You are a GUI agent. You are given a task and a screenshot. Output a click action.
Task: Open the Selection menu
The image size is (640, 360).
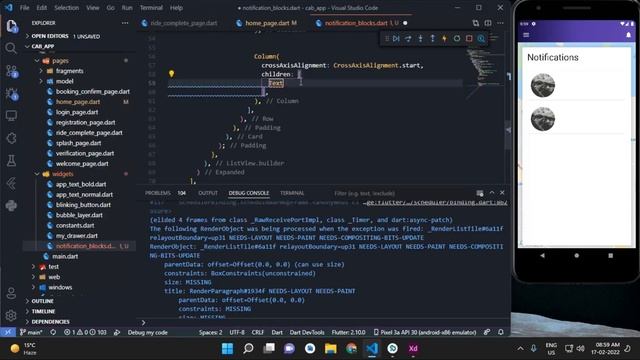click(x=67, y=8)
